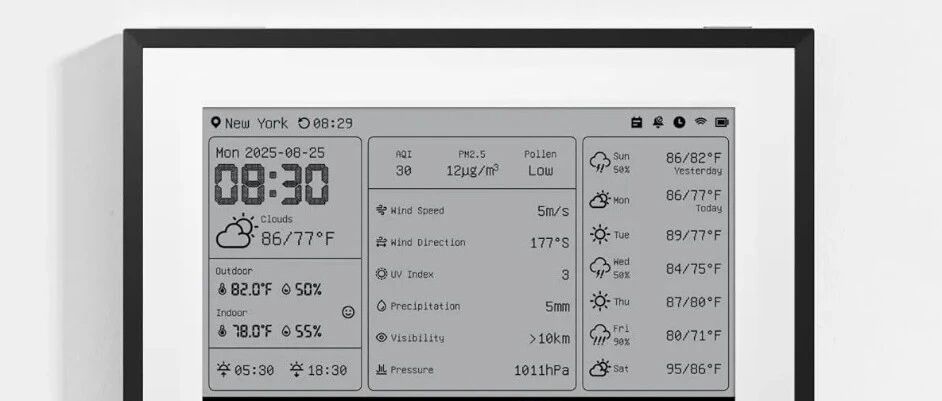
Task: Tap the Outdoor temperature 82.0°F
Action: 251,290
